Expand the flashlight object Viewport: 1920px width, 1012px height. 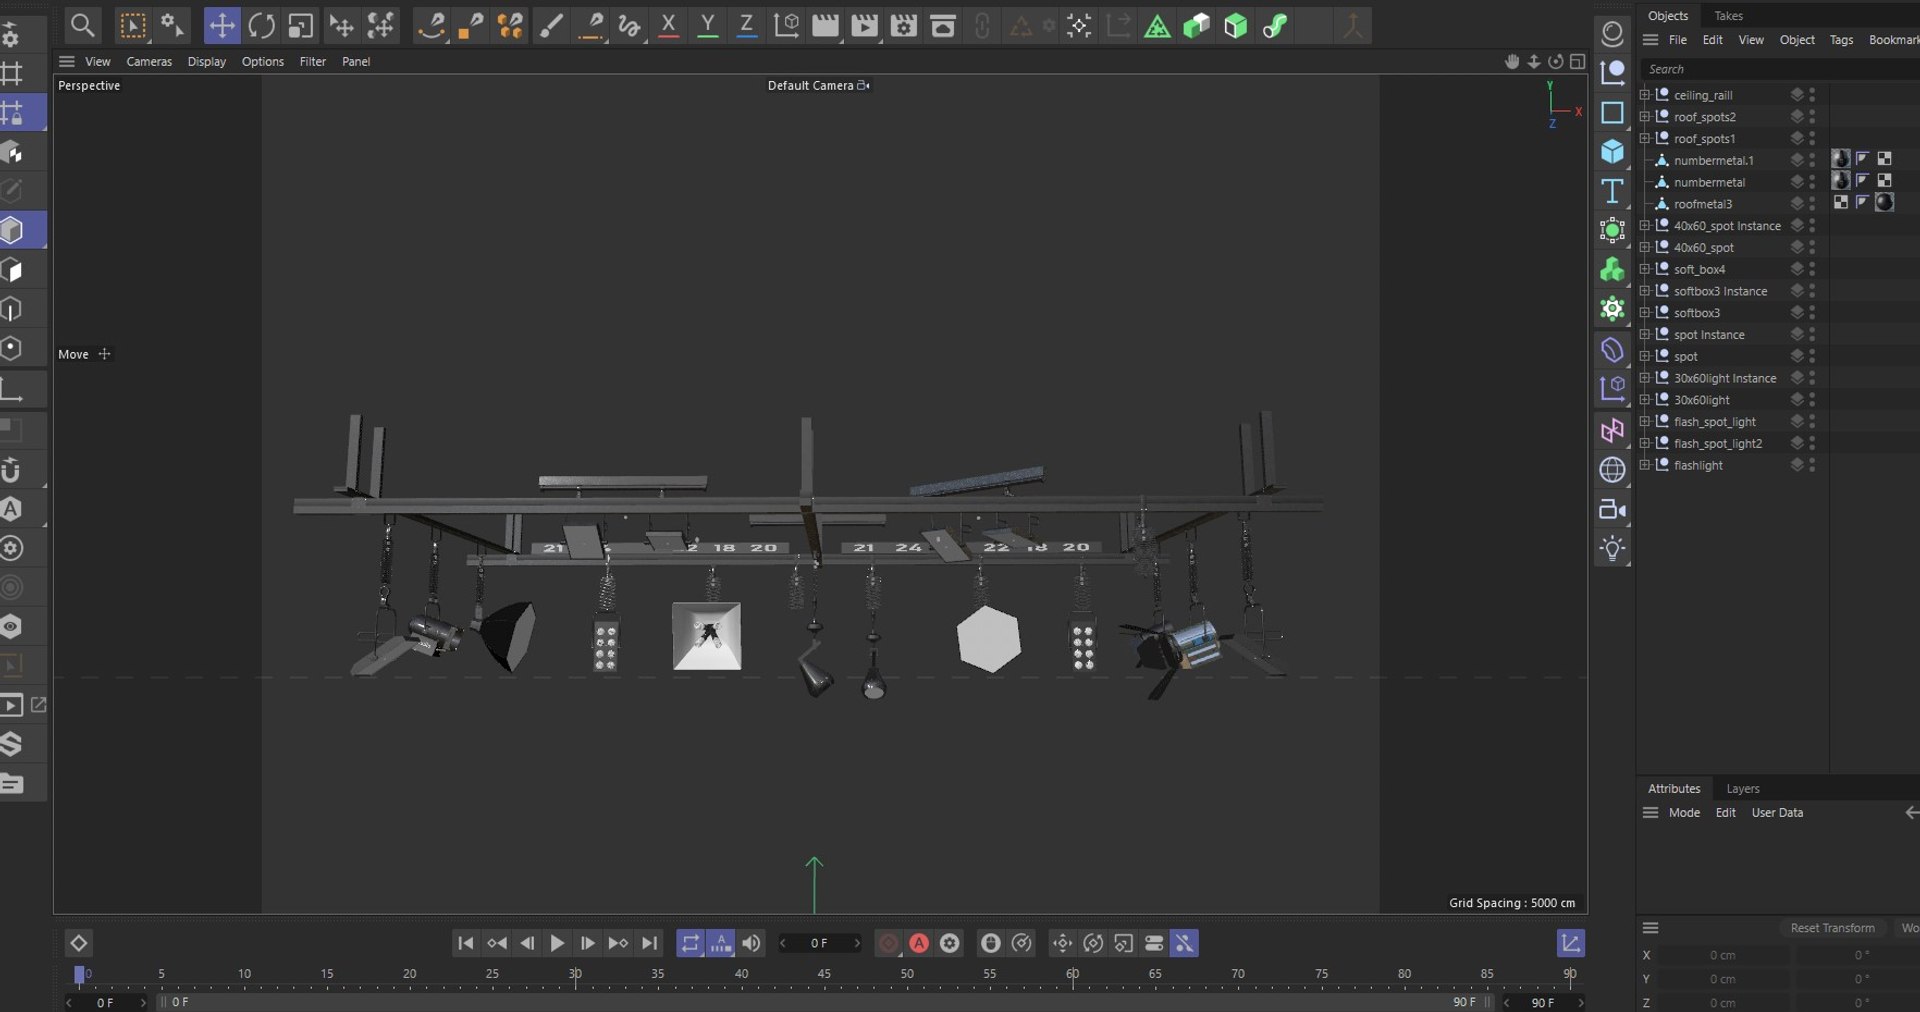point(1645,465)
